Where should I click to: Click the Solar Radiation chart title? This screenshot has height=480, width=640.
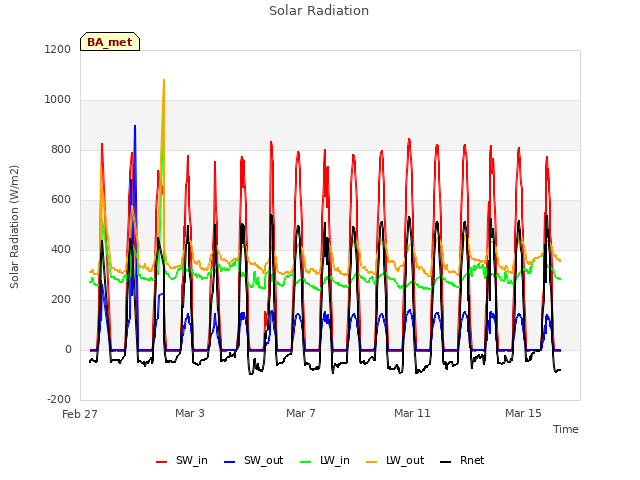pos(319,11)
